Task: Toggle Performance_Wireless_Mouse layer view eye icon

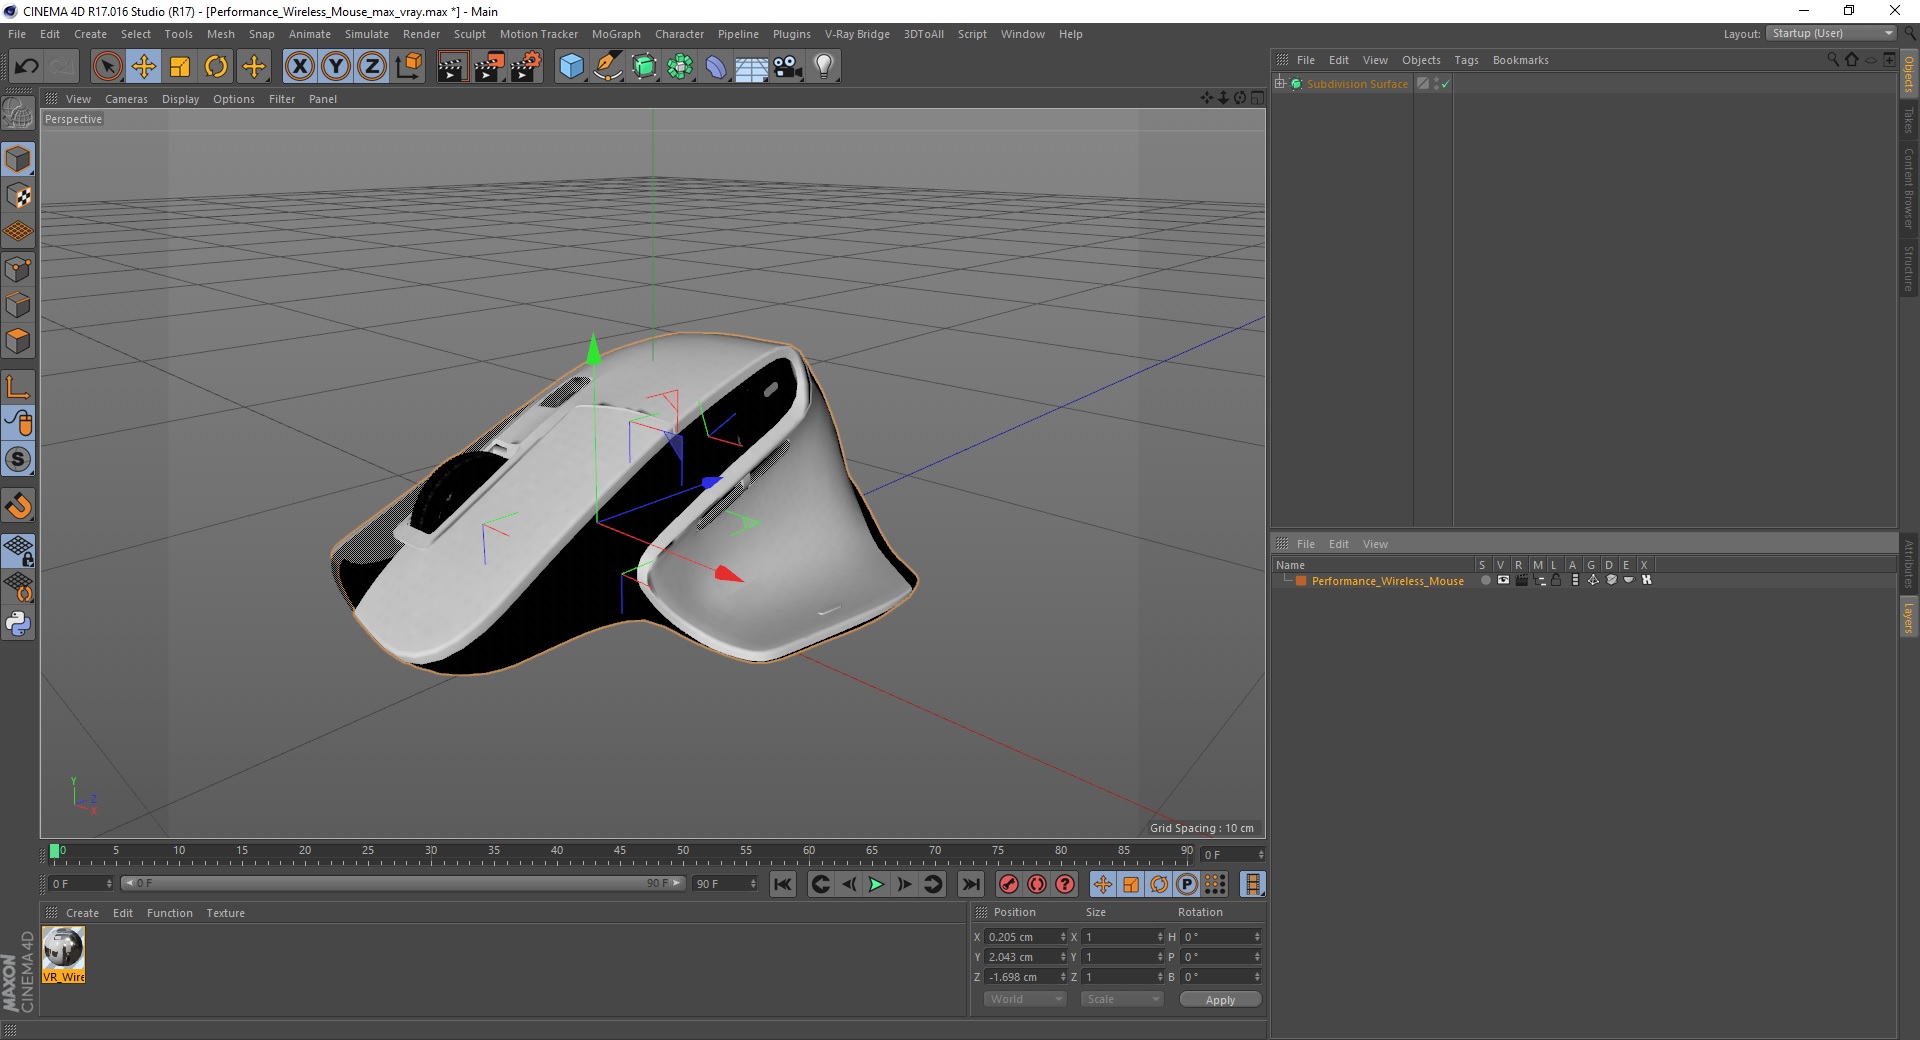Action: (1503, 580)
